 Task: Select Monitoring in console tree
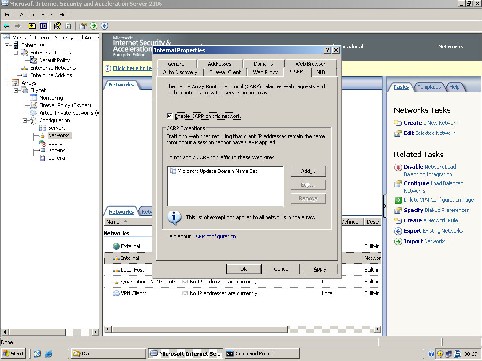[52, 98]
